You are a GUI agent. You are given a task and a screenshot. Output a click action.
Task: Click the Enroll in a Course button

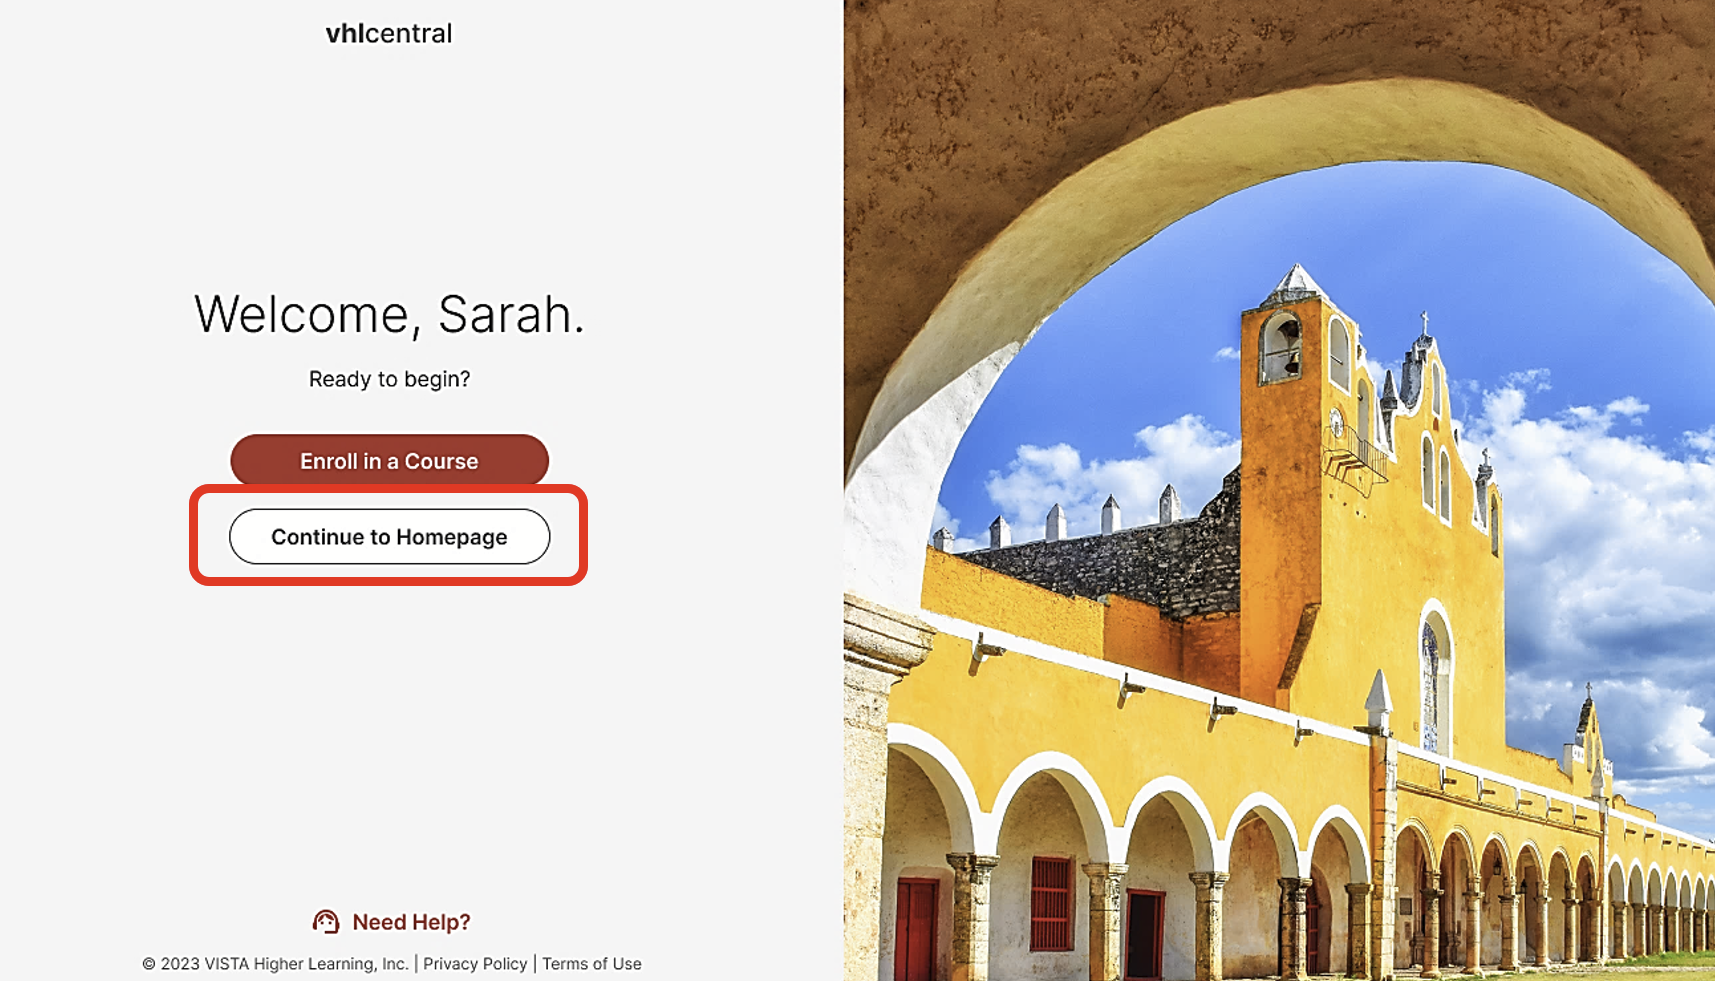tap(389, 460)
